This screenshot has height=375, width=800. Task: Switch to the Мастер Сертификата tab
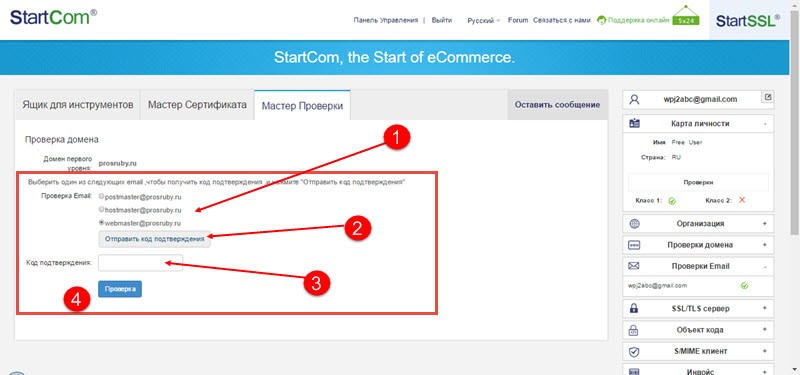click(197, 105)
